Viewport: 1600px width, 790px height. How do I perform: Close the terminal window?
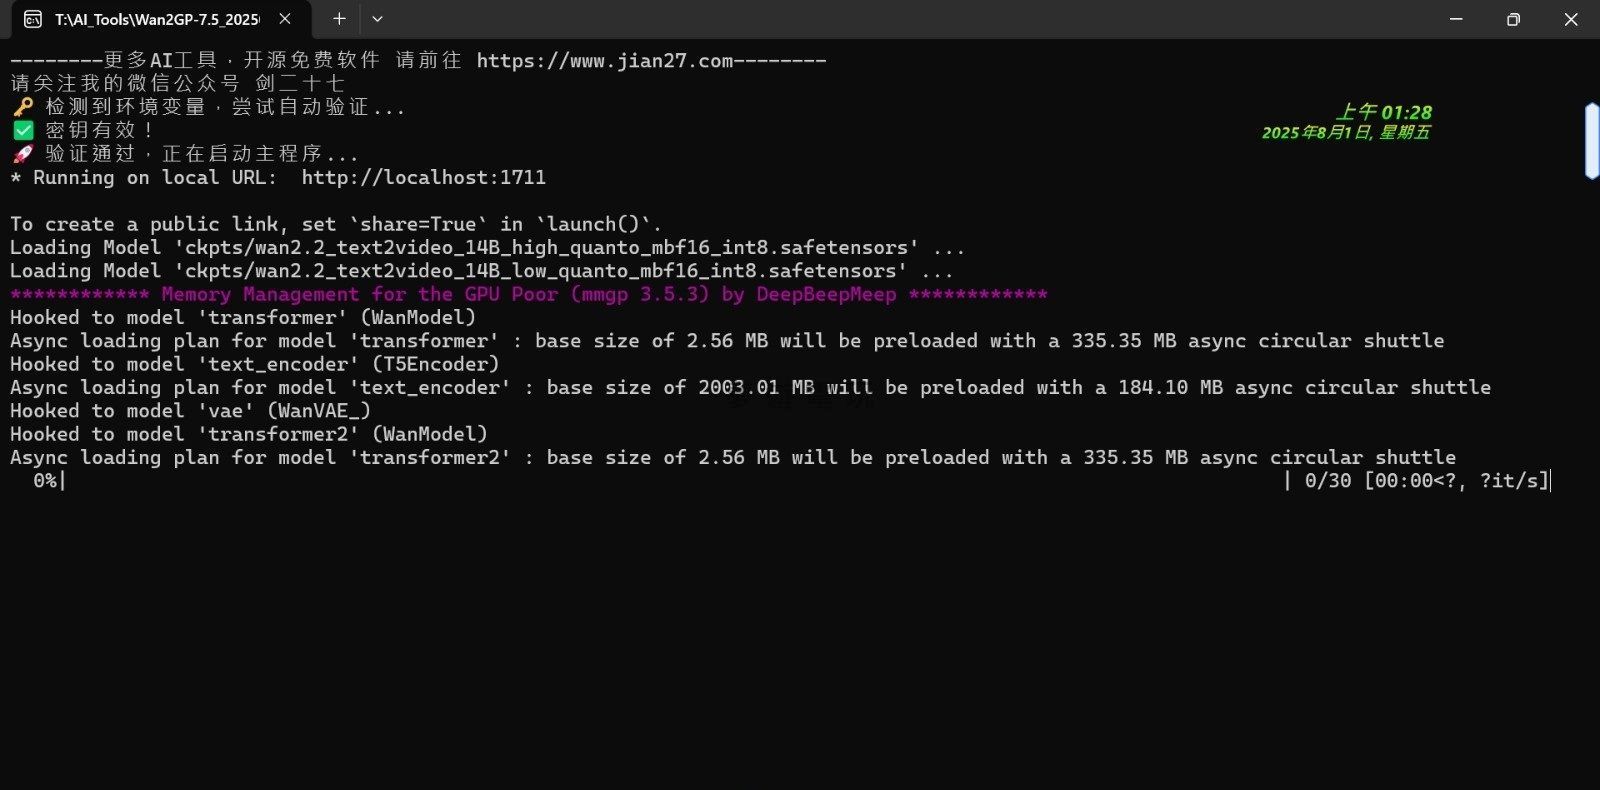click(1571, 19)
